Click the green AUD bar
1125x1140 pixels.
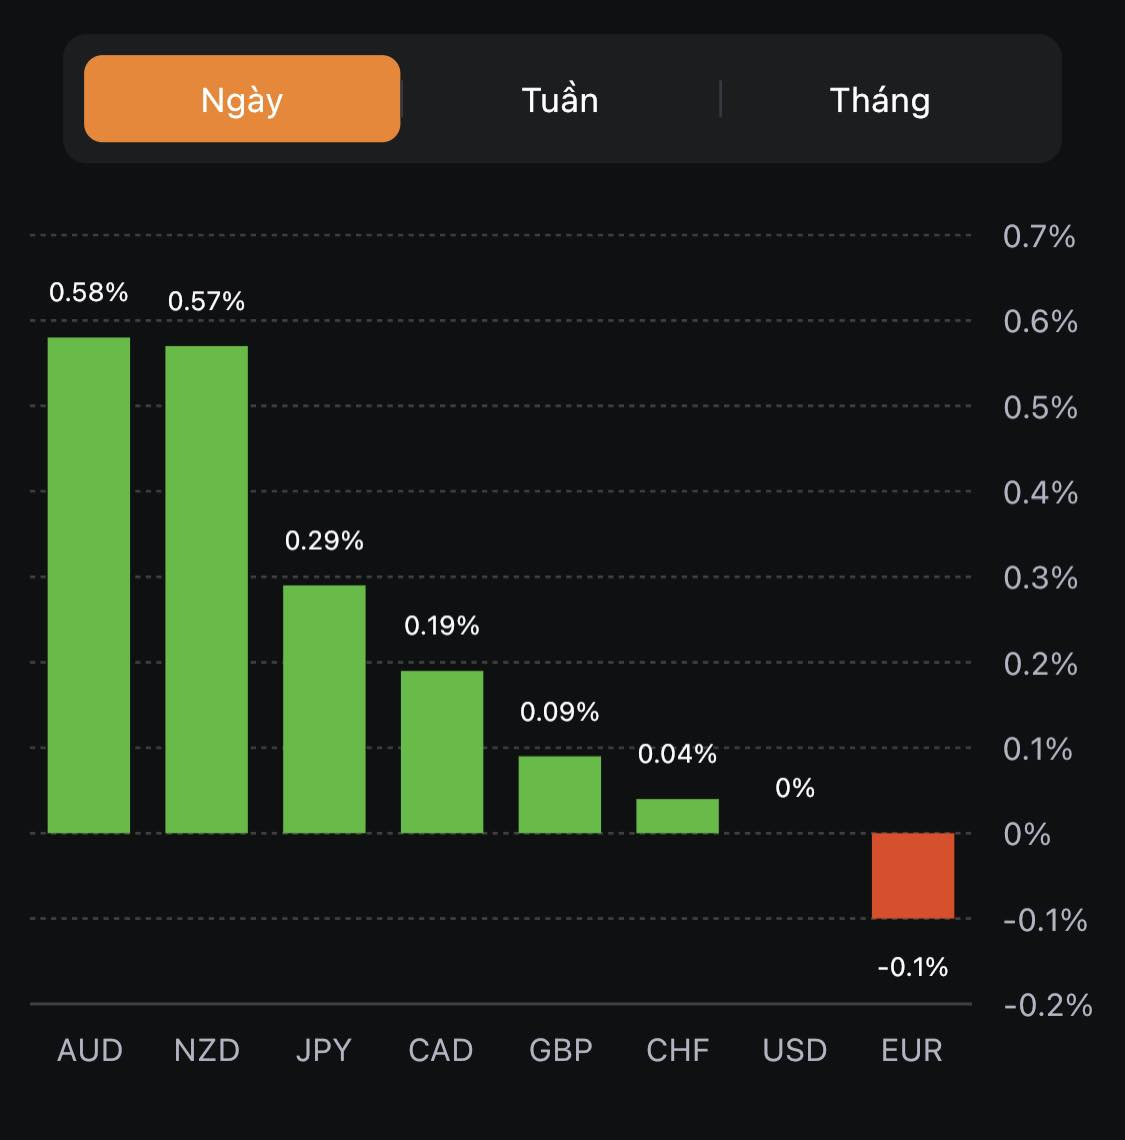[89, 585]
